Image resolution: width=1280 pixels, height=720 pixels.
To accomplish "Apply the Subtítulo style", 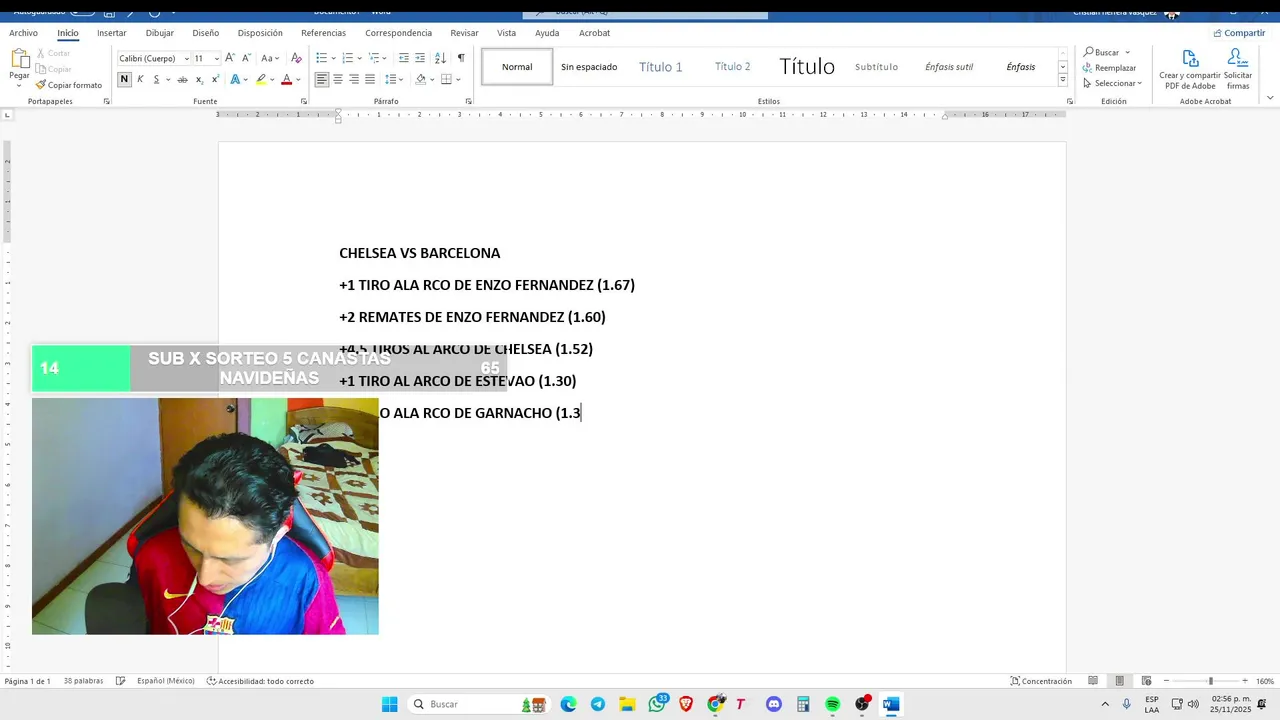I will [876, 67].
